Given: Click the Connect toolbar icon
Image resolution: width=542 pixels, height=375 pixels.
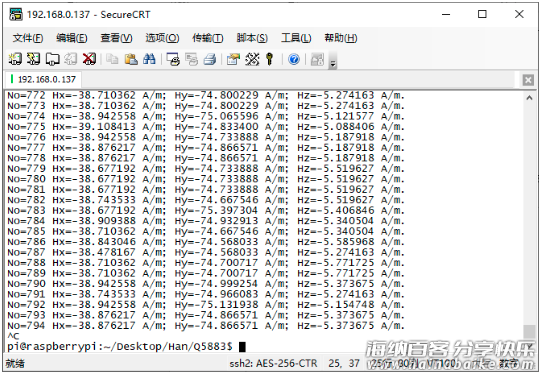Looking at the screenshot, I should tap(15, 59).
